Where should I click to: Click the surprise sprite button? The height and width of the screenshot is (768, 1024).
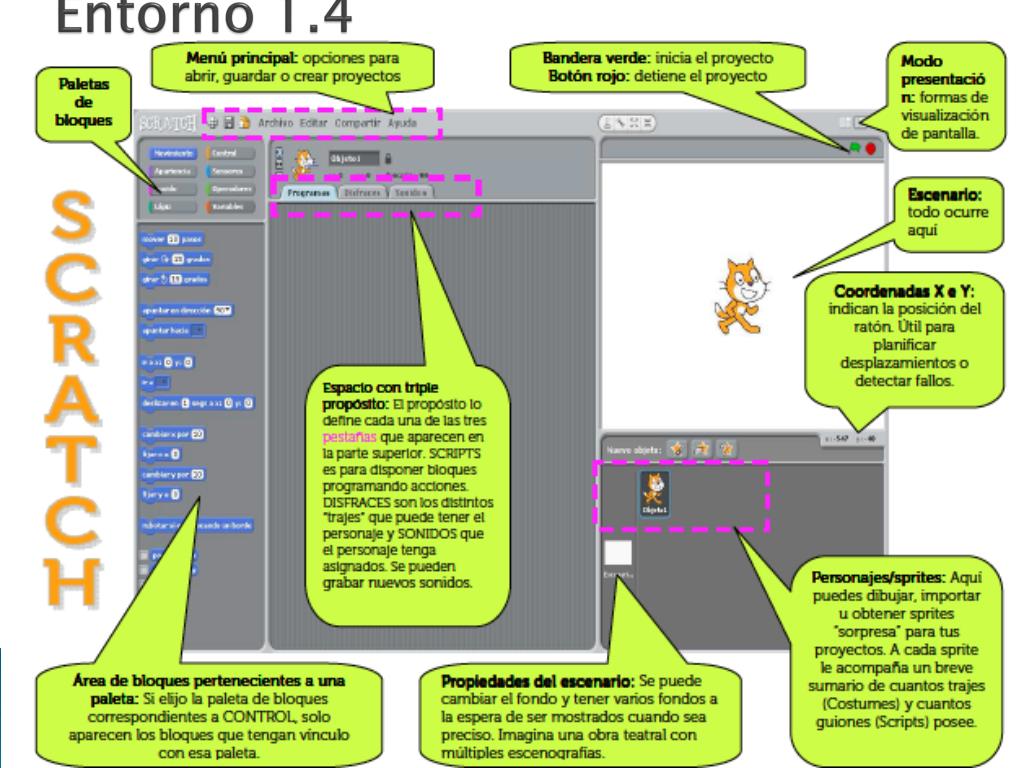[x=726, y=449]
